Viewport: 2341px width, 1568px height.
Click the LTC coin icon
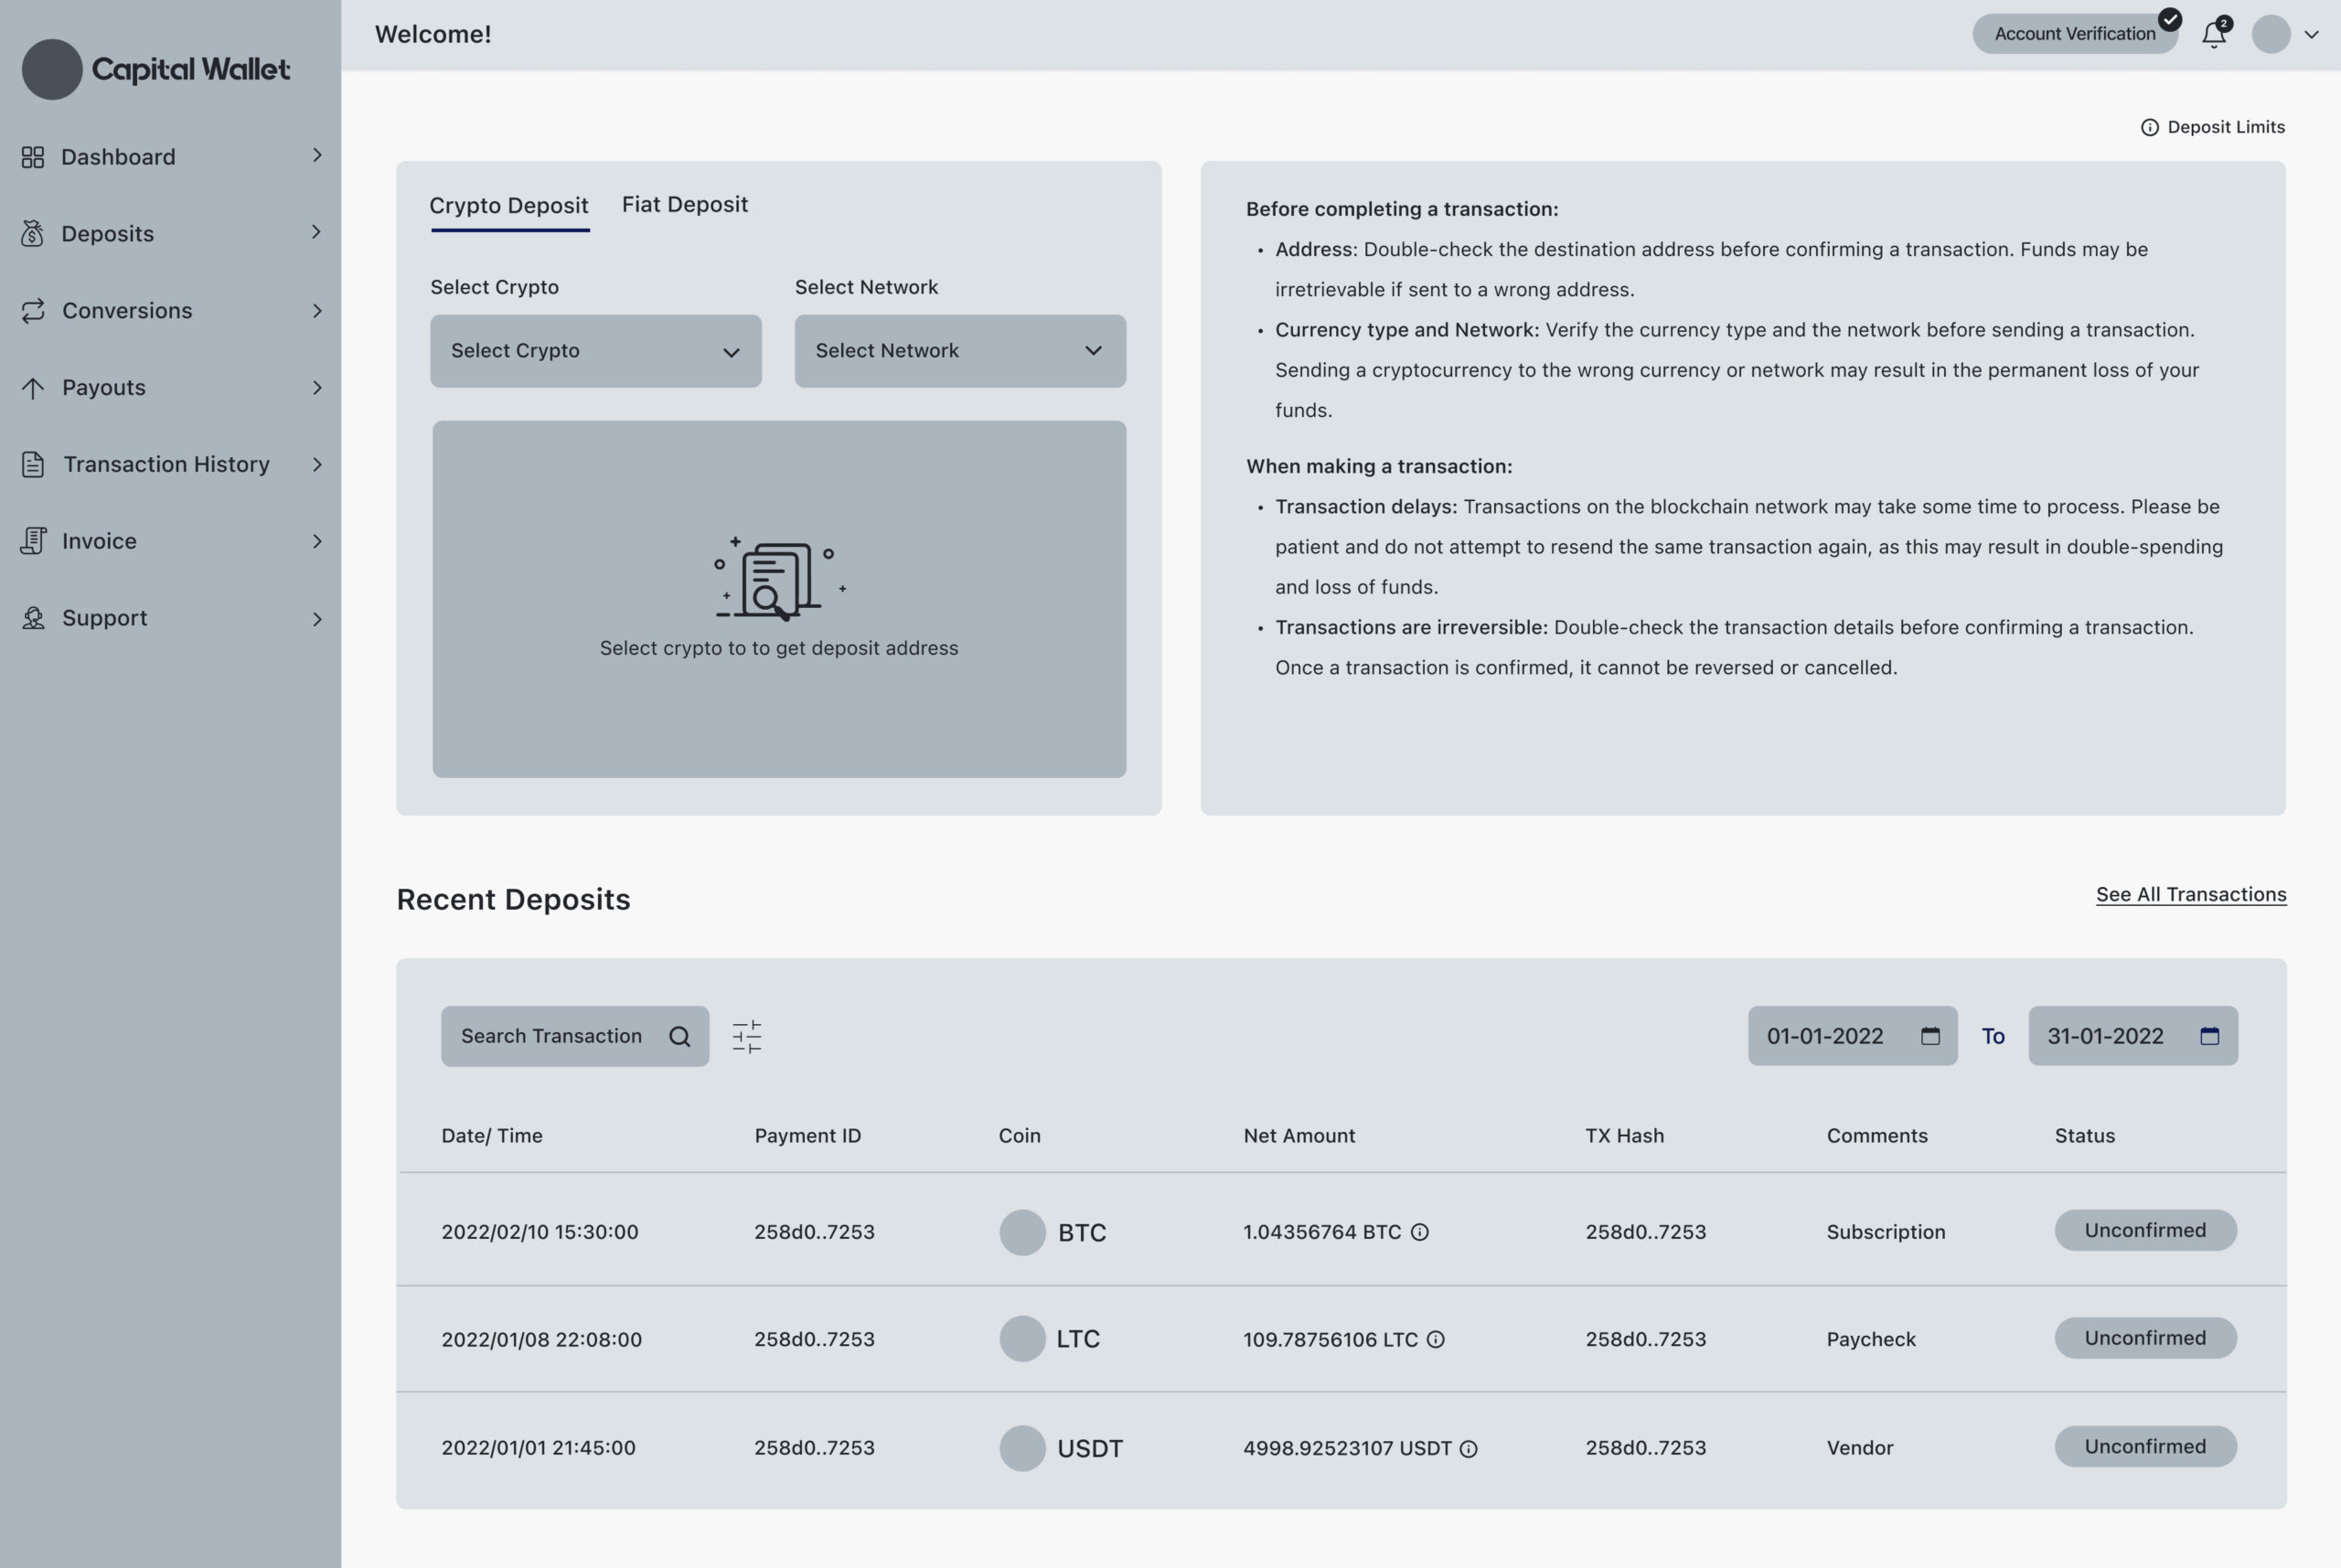click(1022, 1338)
